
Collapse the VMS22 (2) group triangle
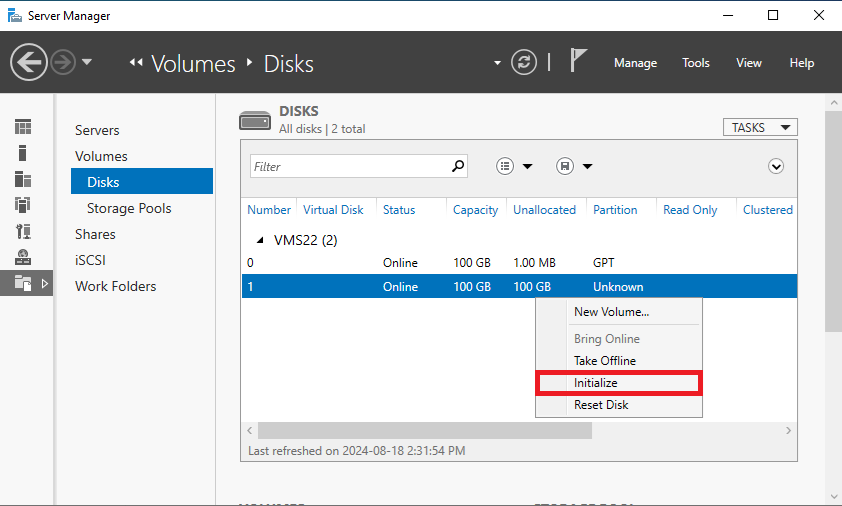[260, 240]
